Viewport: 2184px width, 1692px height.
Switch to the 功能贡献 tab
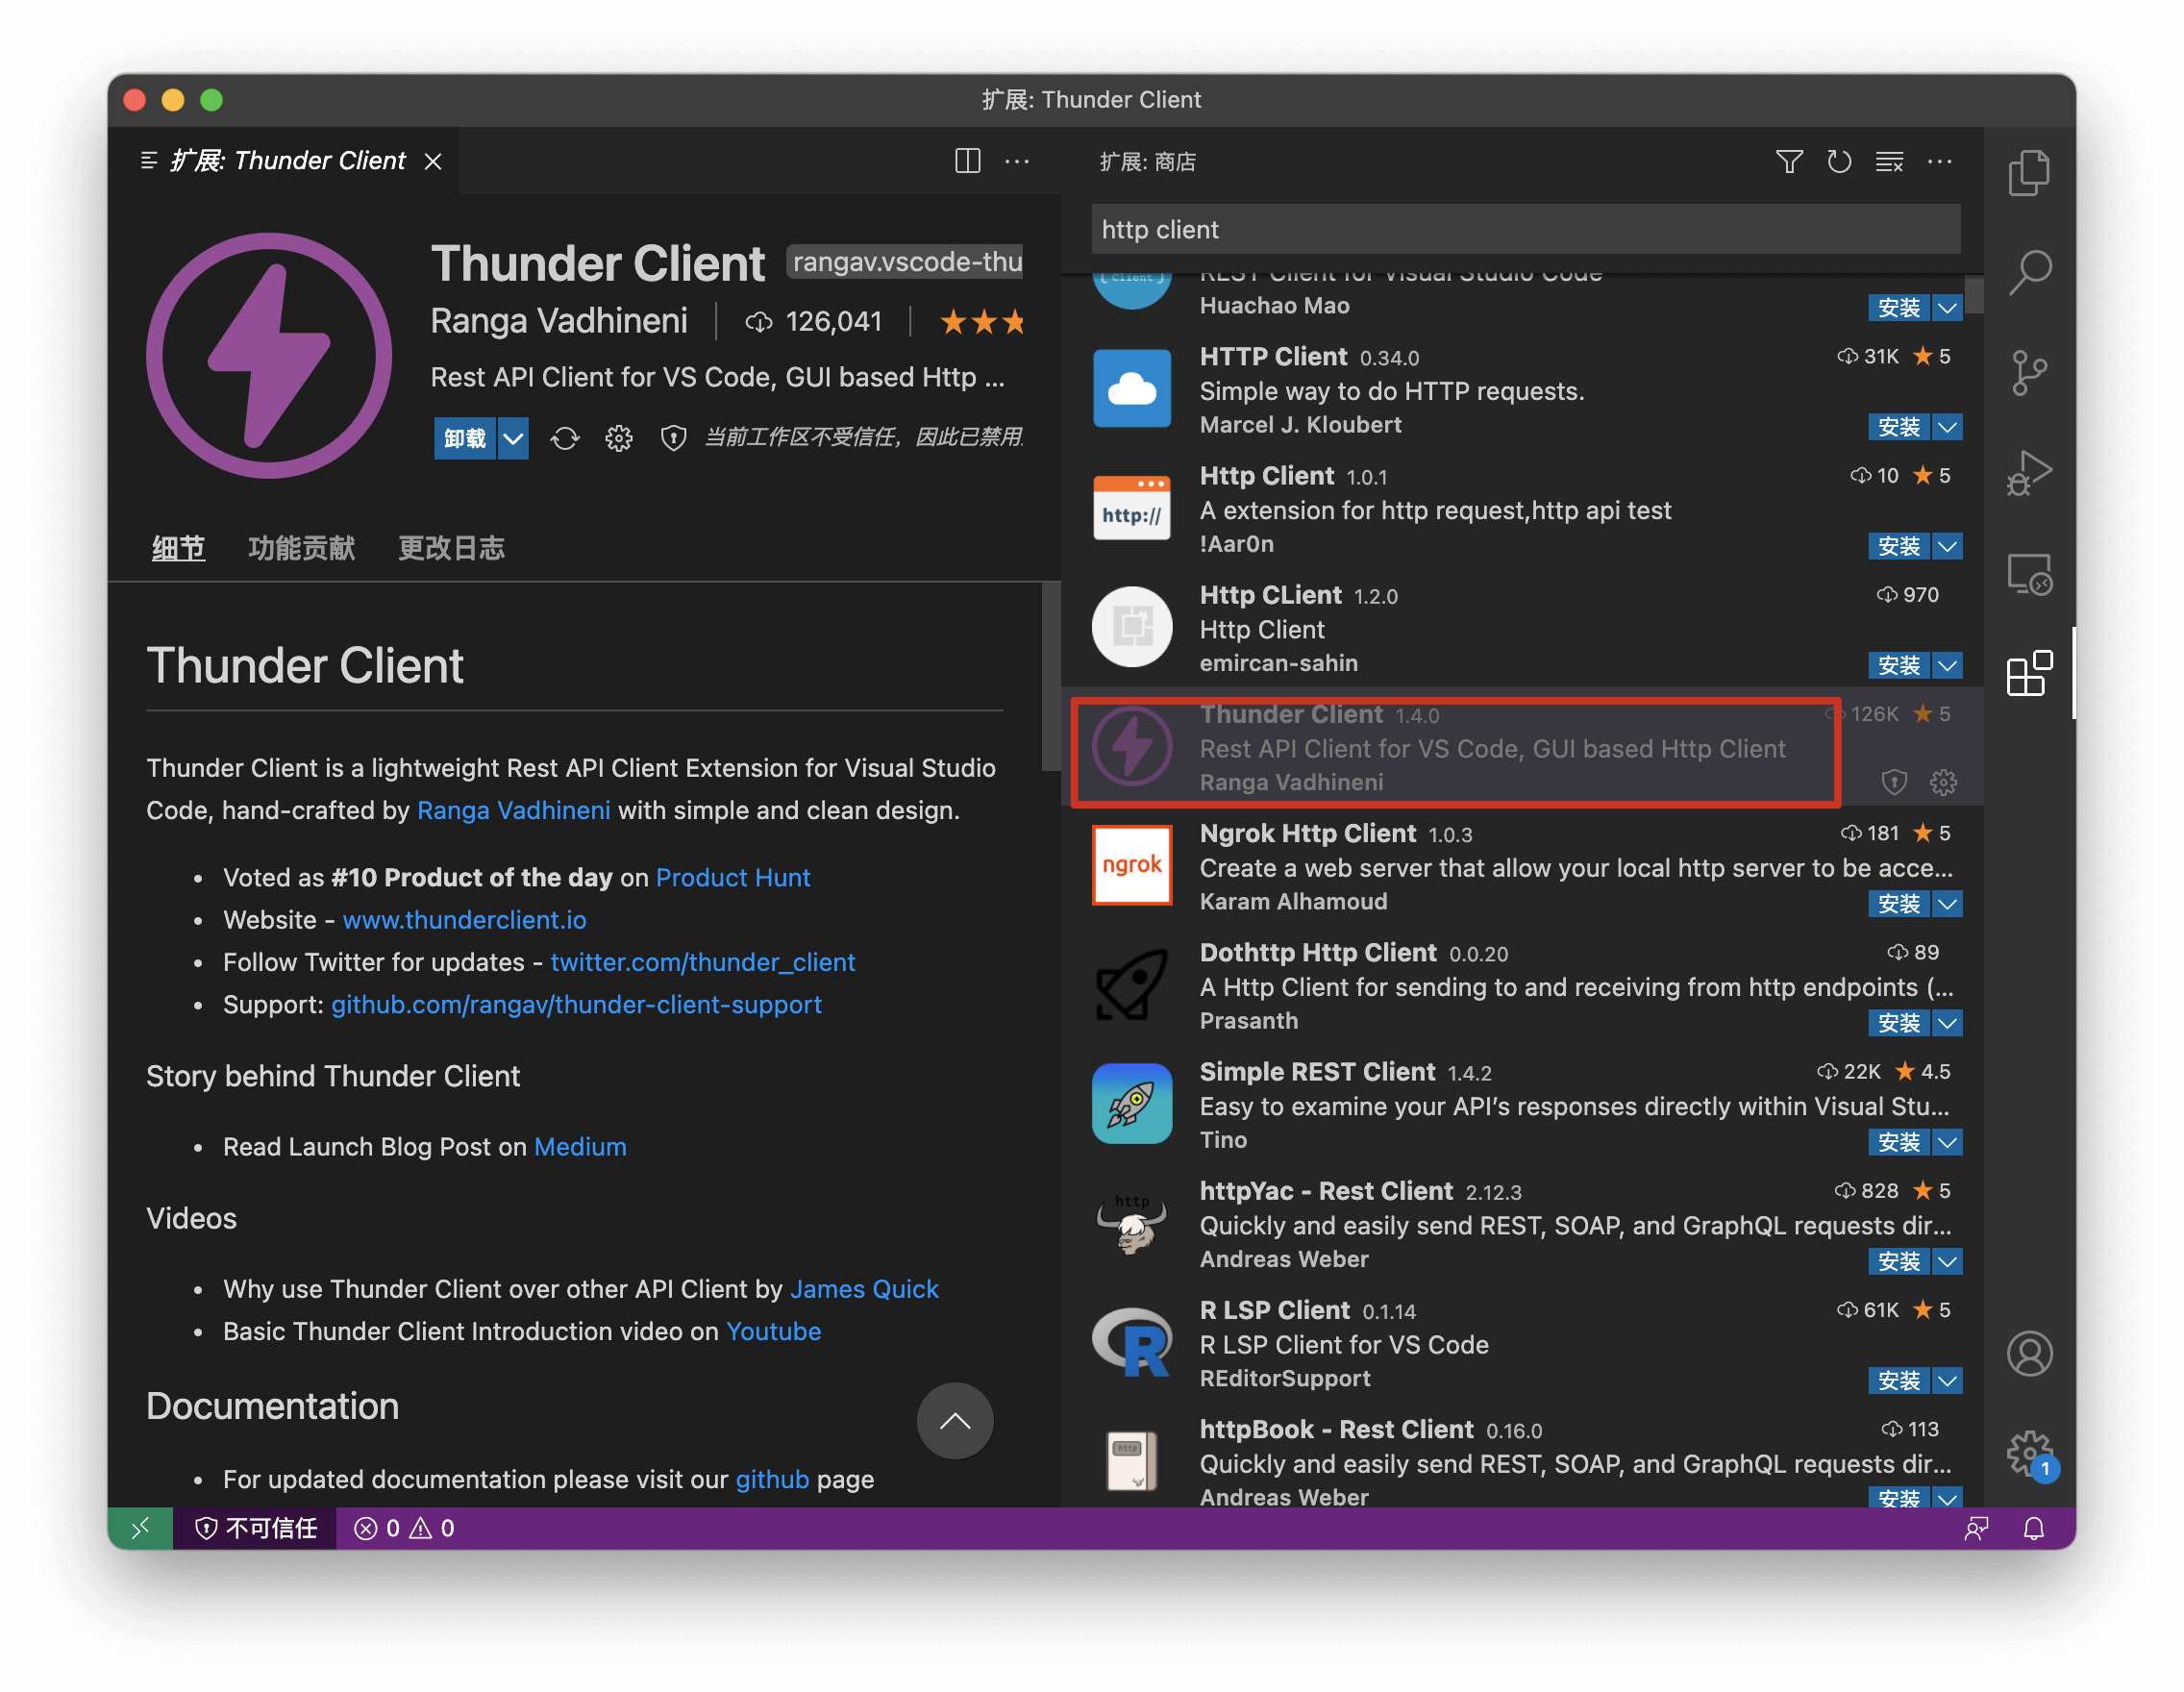pos(301,548)
